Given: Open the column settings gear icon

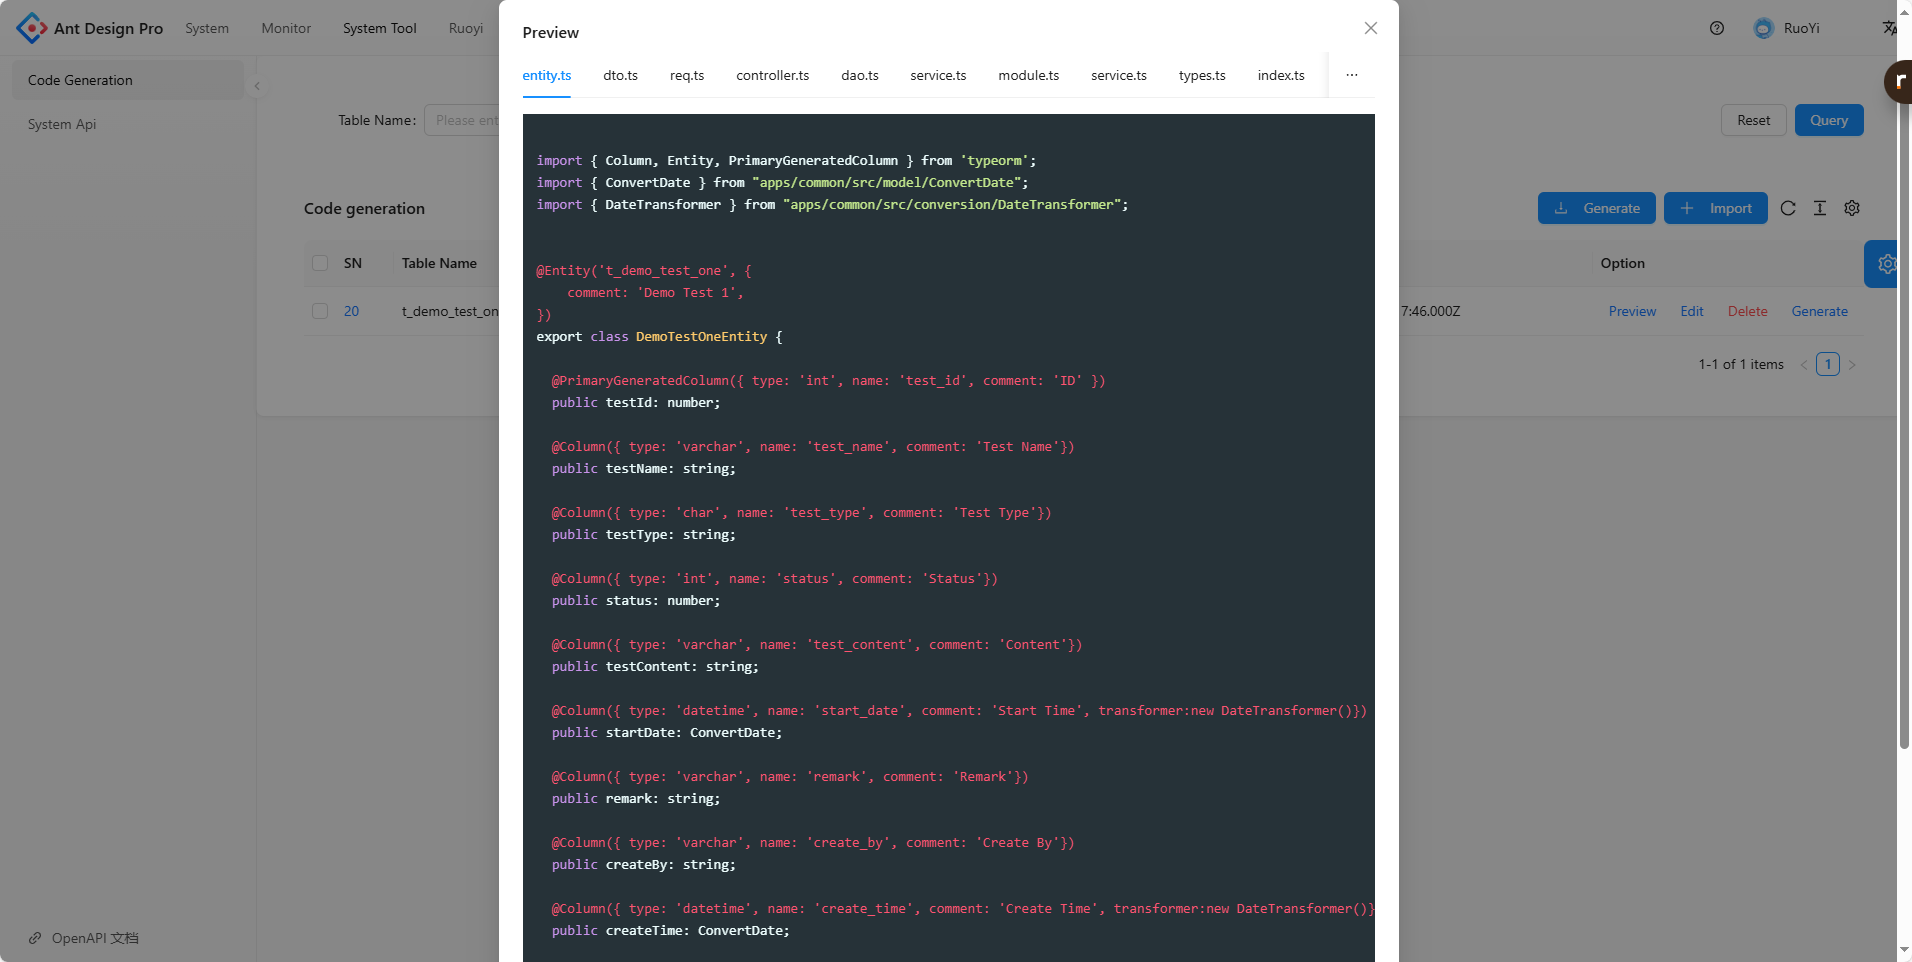Looking at the screenshot, I should 1852,208.
